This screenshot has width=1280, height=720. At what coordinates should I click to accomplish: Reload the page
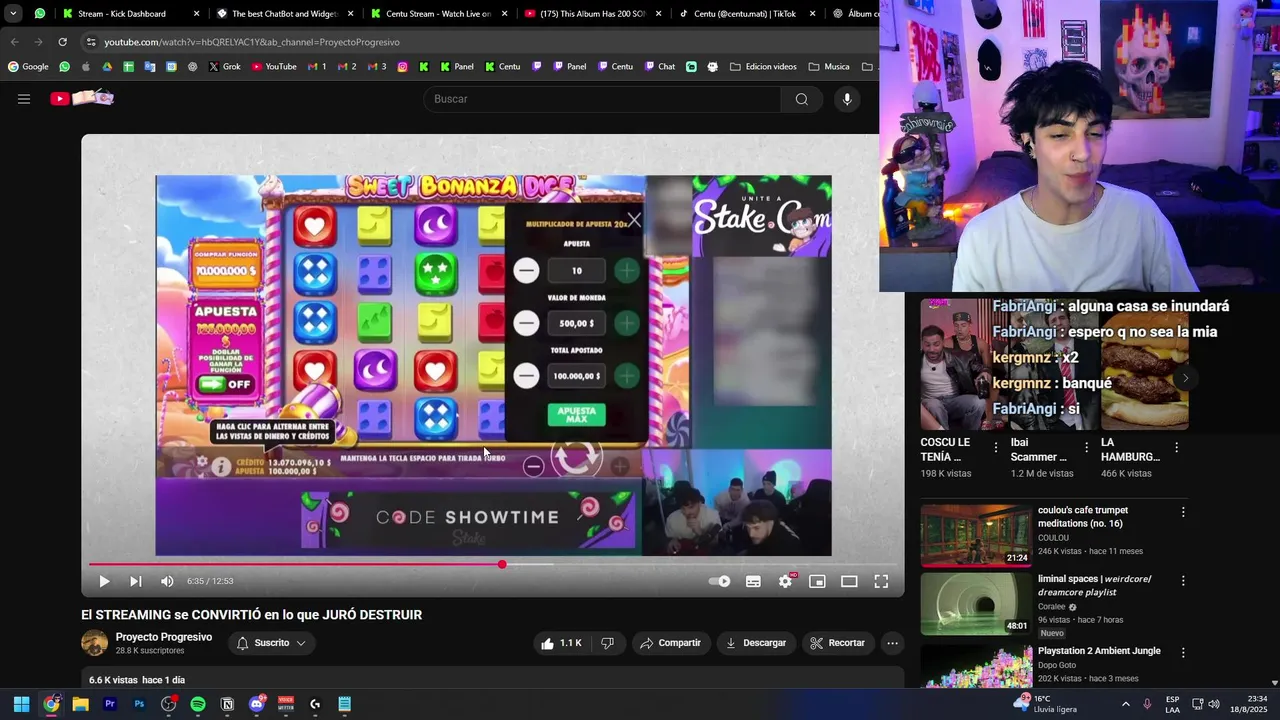click(62, 42)
